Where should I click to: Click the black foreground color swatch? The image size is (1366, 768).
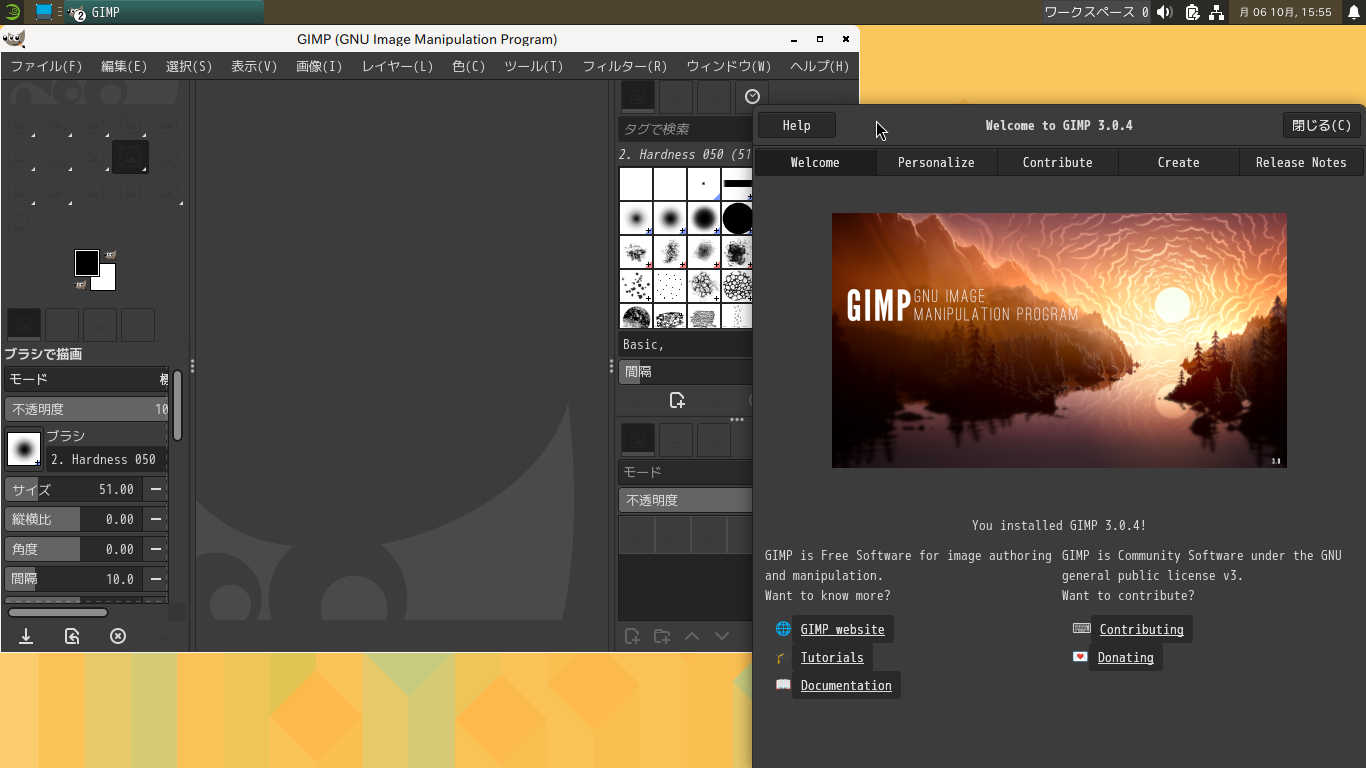point(86,262)
